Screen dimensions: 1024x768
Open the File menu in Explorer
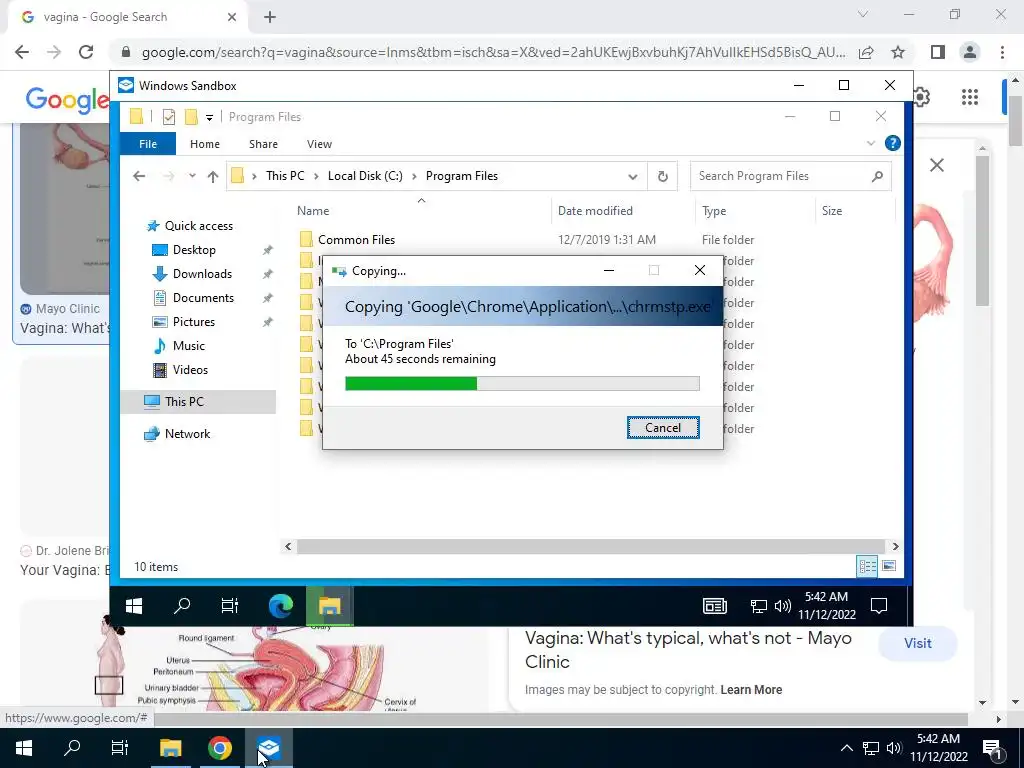tap(148, 144)
